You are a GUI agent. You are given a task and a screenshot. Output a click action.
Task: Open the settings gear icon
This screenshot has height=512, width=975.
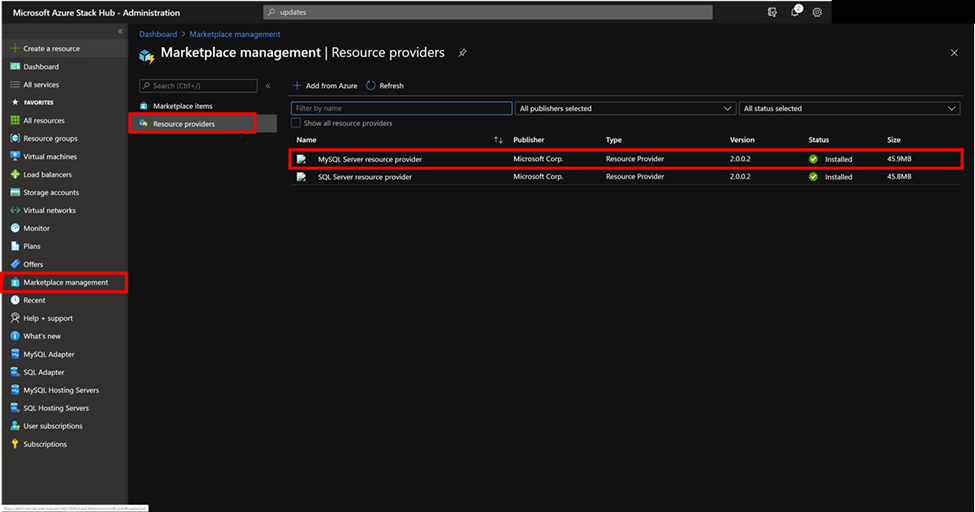click(817, 12)
